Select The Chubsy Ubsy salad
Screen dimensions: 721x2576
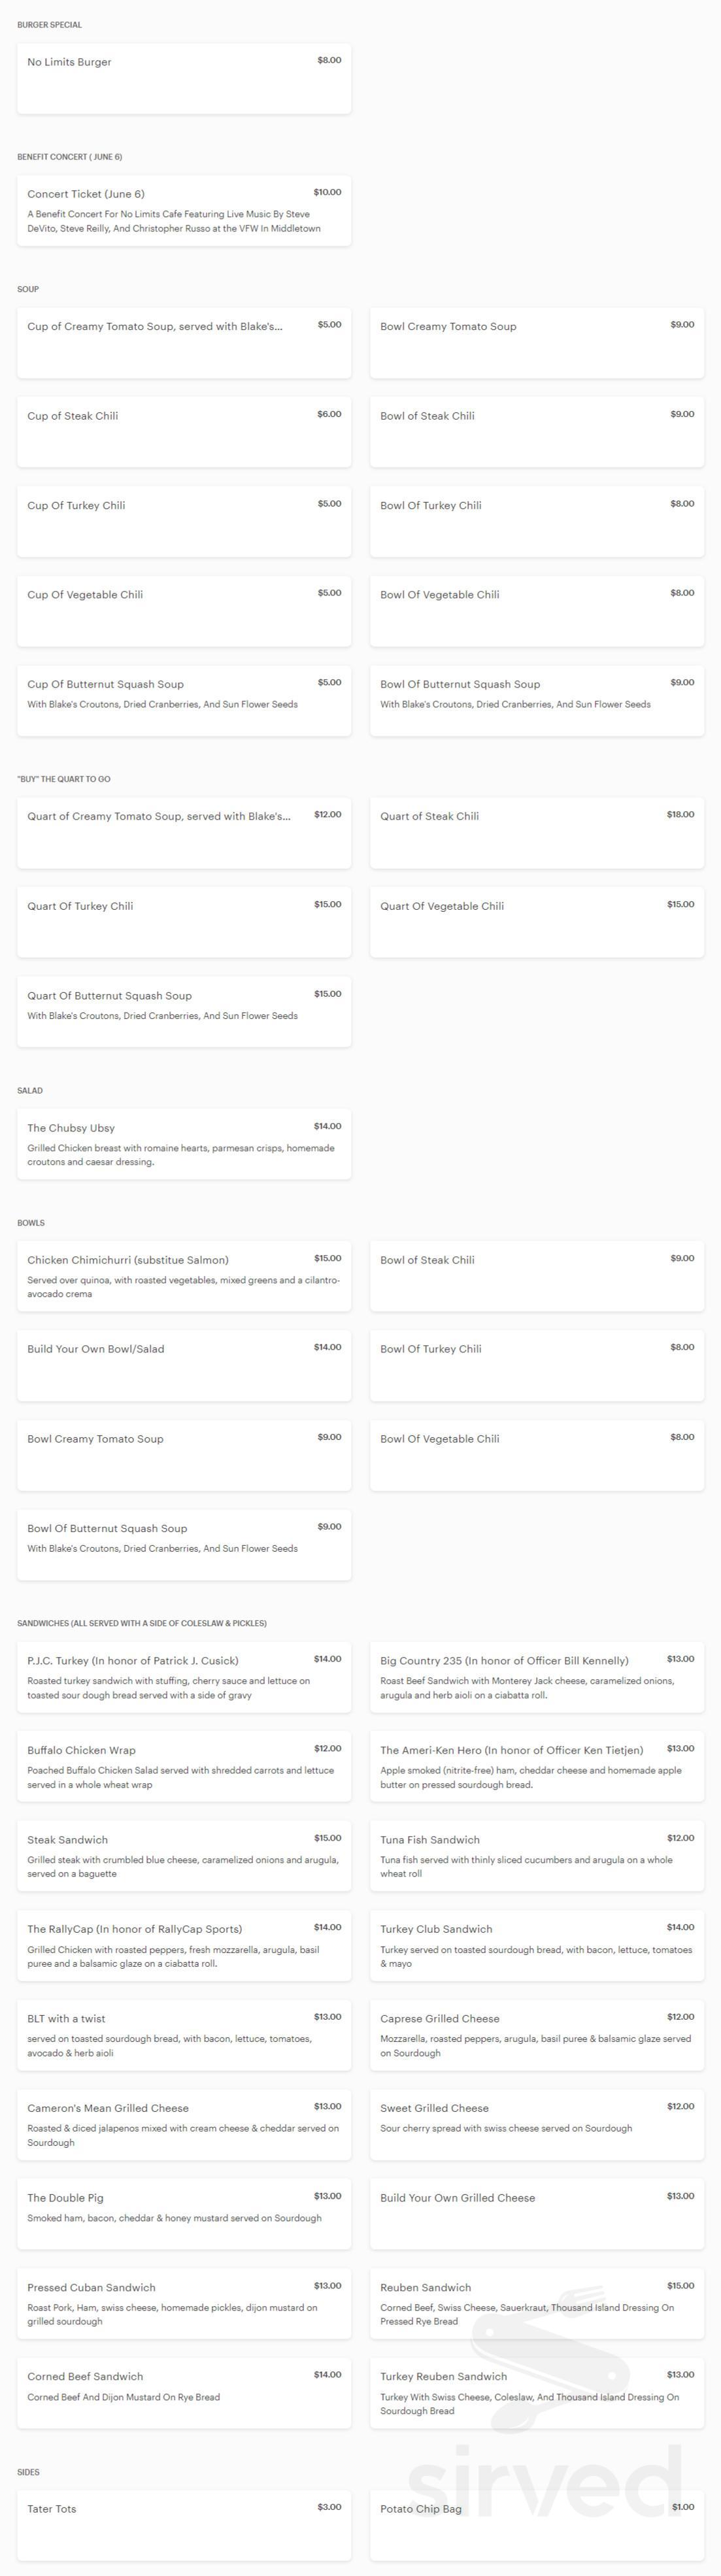184,1143
